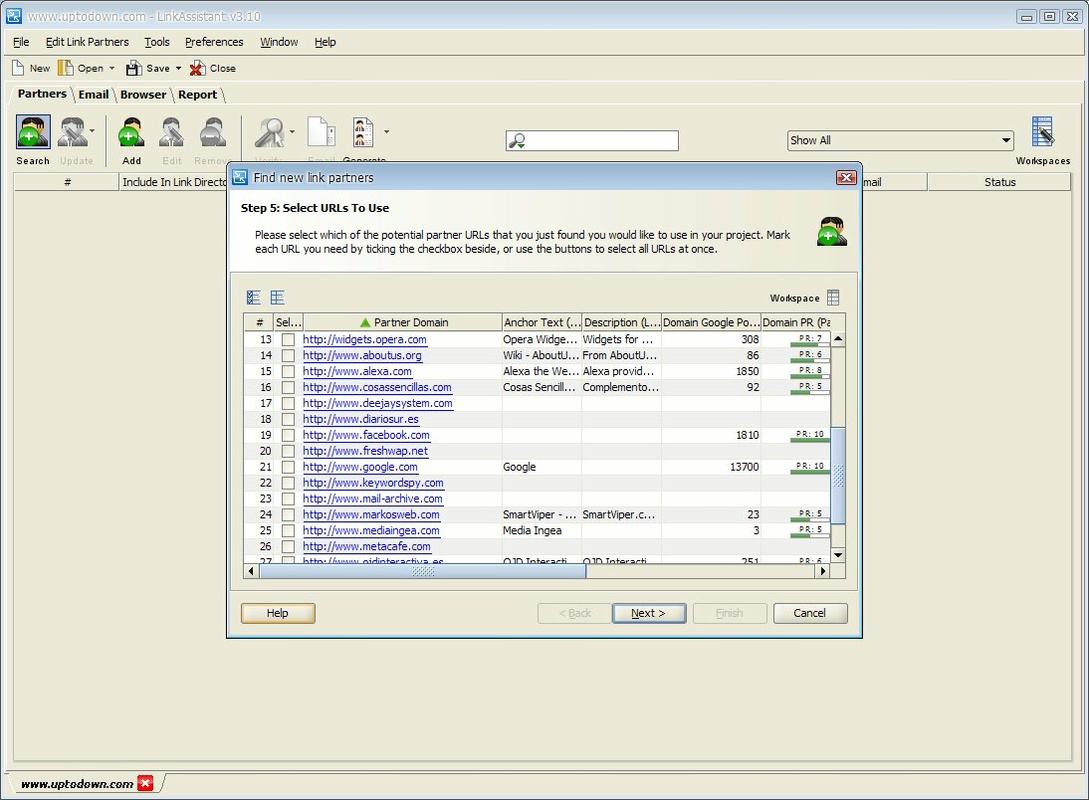Tick the checkbox for www.cosassencillas.com
The height and width of the screenshot is (800, 1089).
pyautogui.click(x=288, y=388)
